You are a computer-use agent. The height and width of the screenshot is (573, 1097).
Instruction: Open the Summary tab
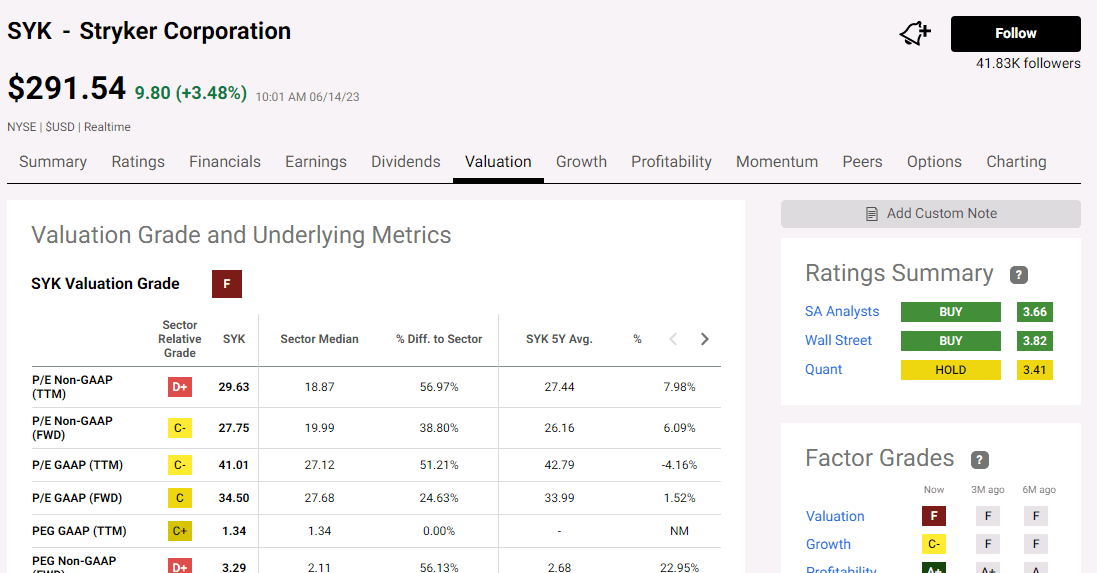click(53, 162)
